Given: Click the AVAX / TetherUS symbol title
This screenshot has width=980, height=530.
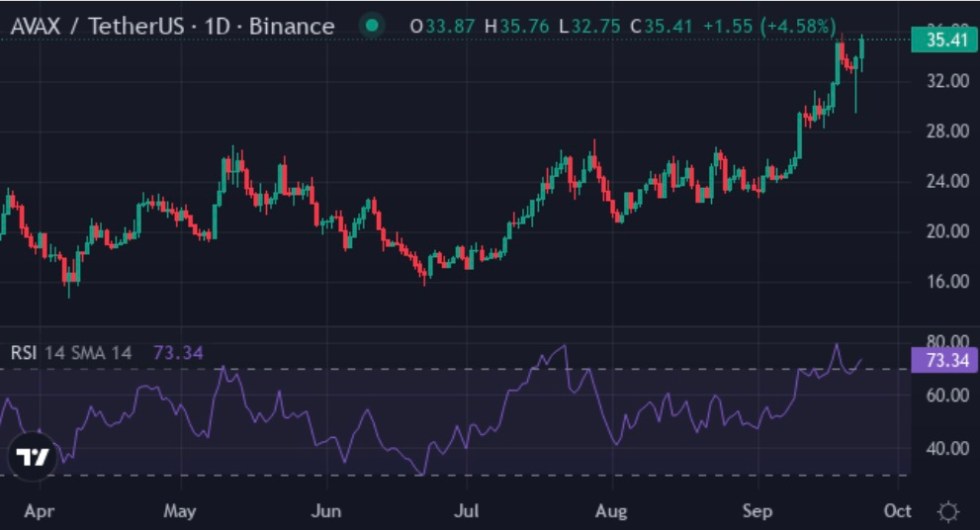Looking at the screenshot, I should [x=172, y=26].
